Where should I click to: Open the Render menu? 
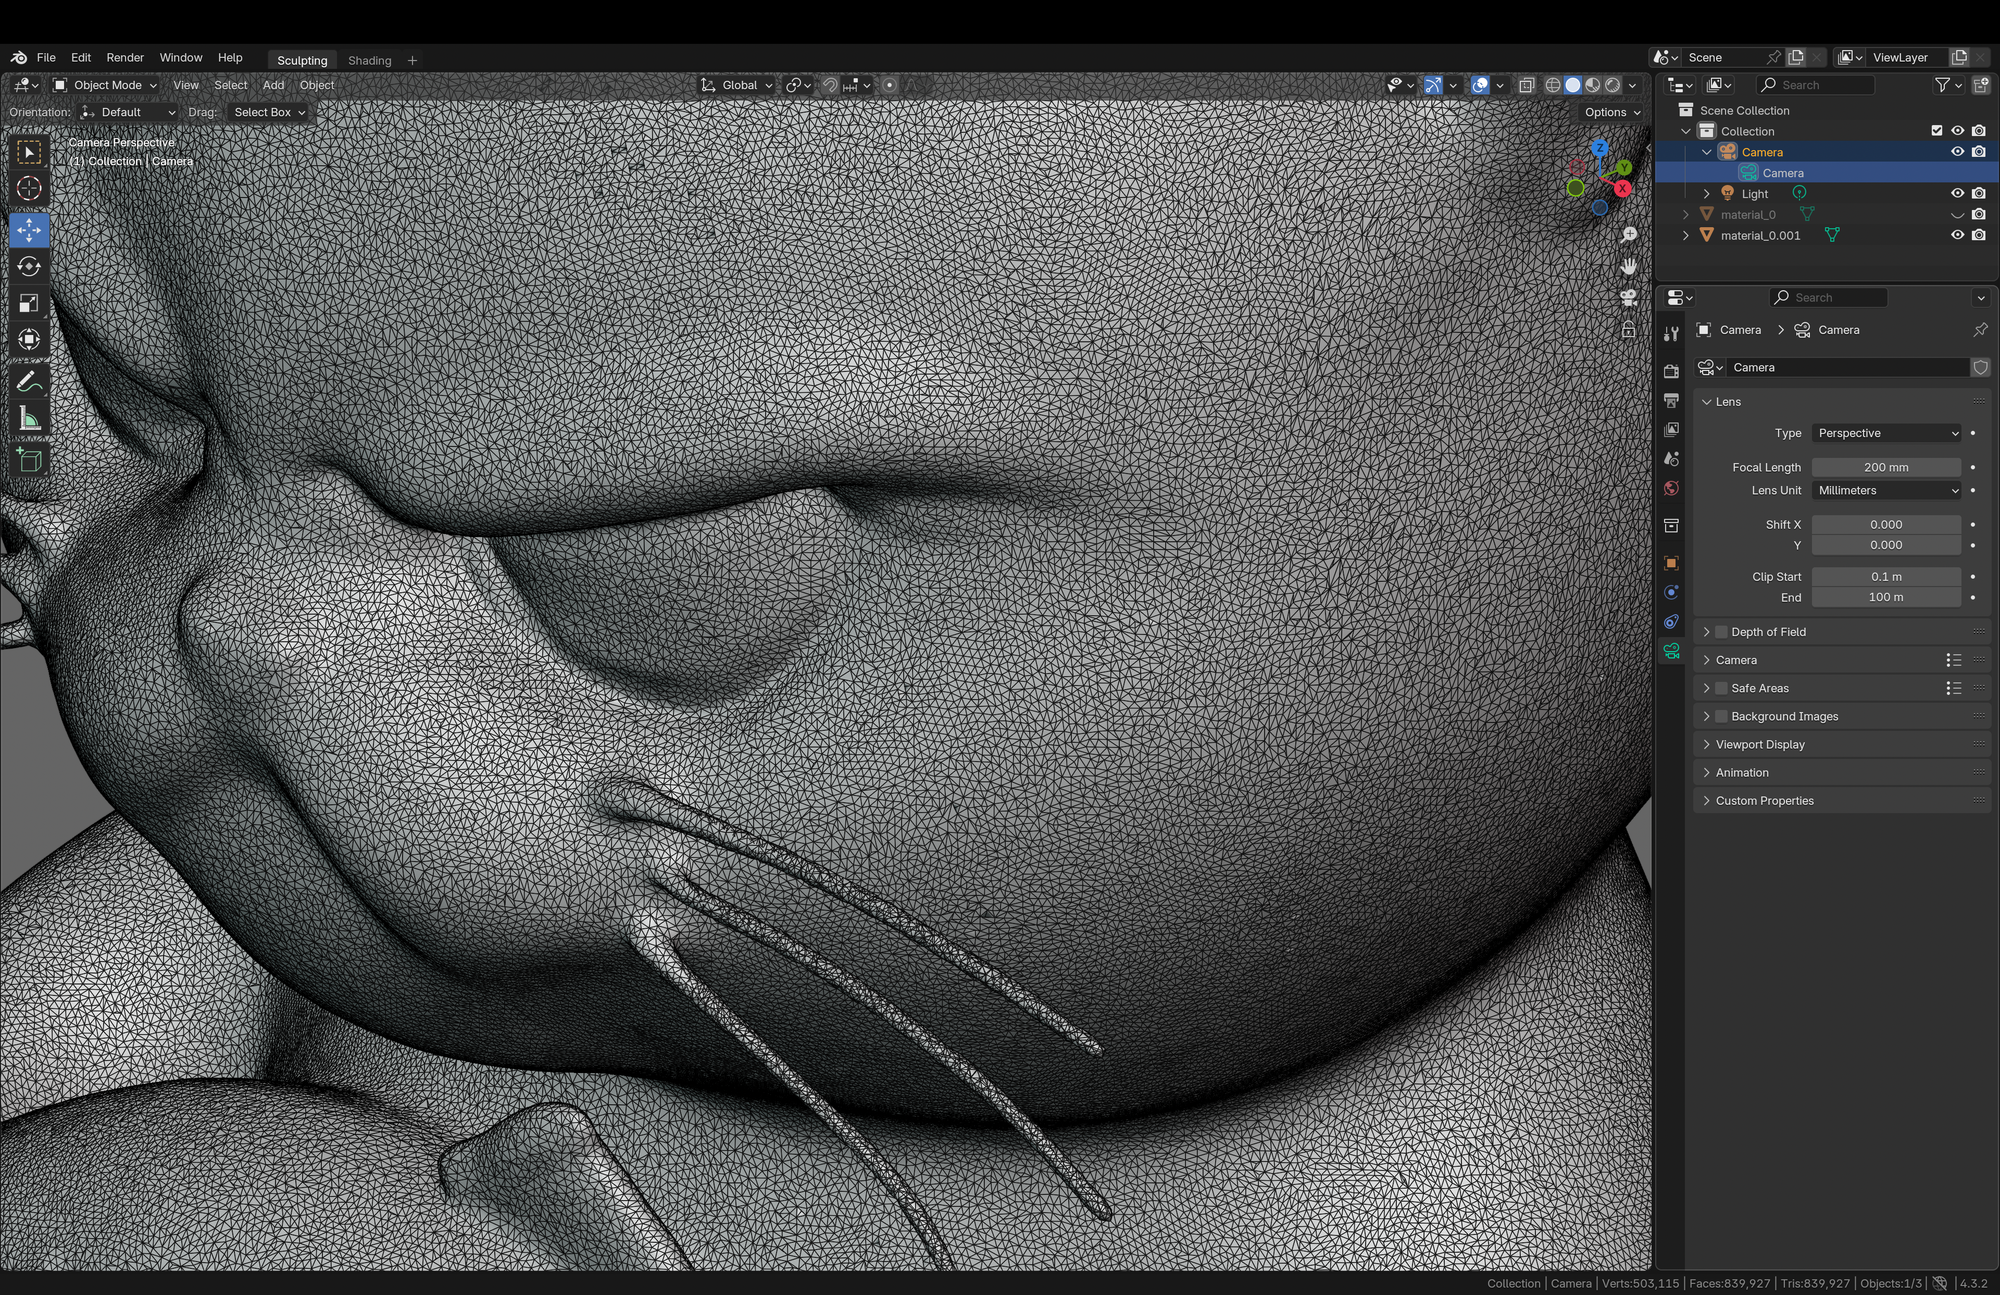[x=125, y=58]
